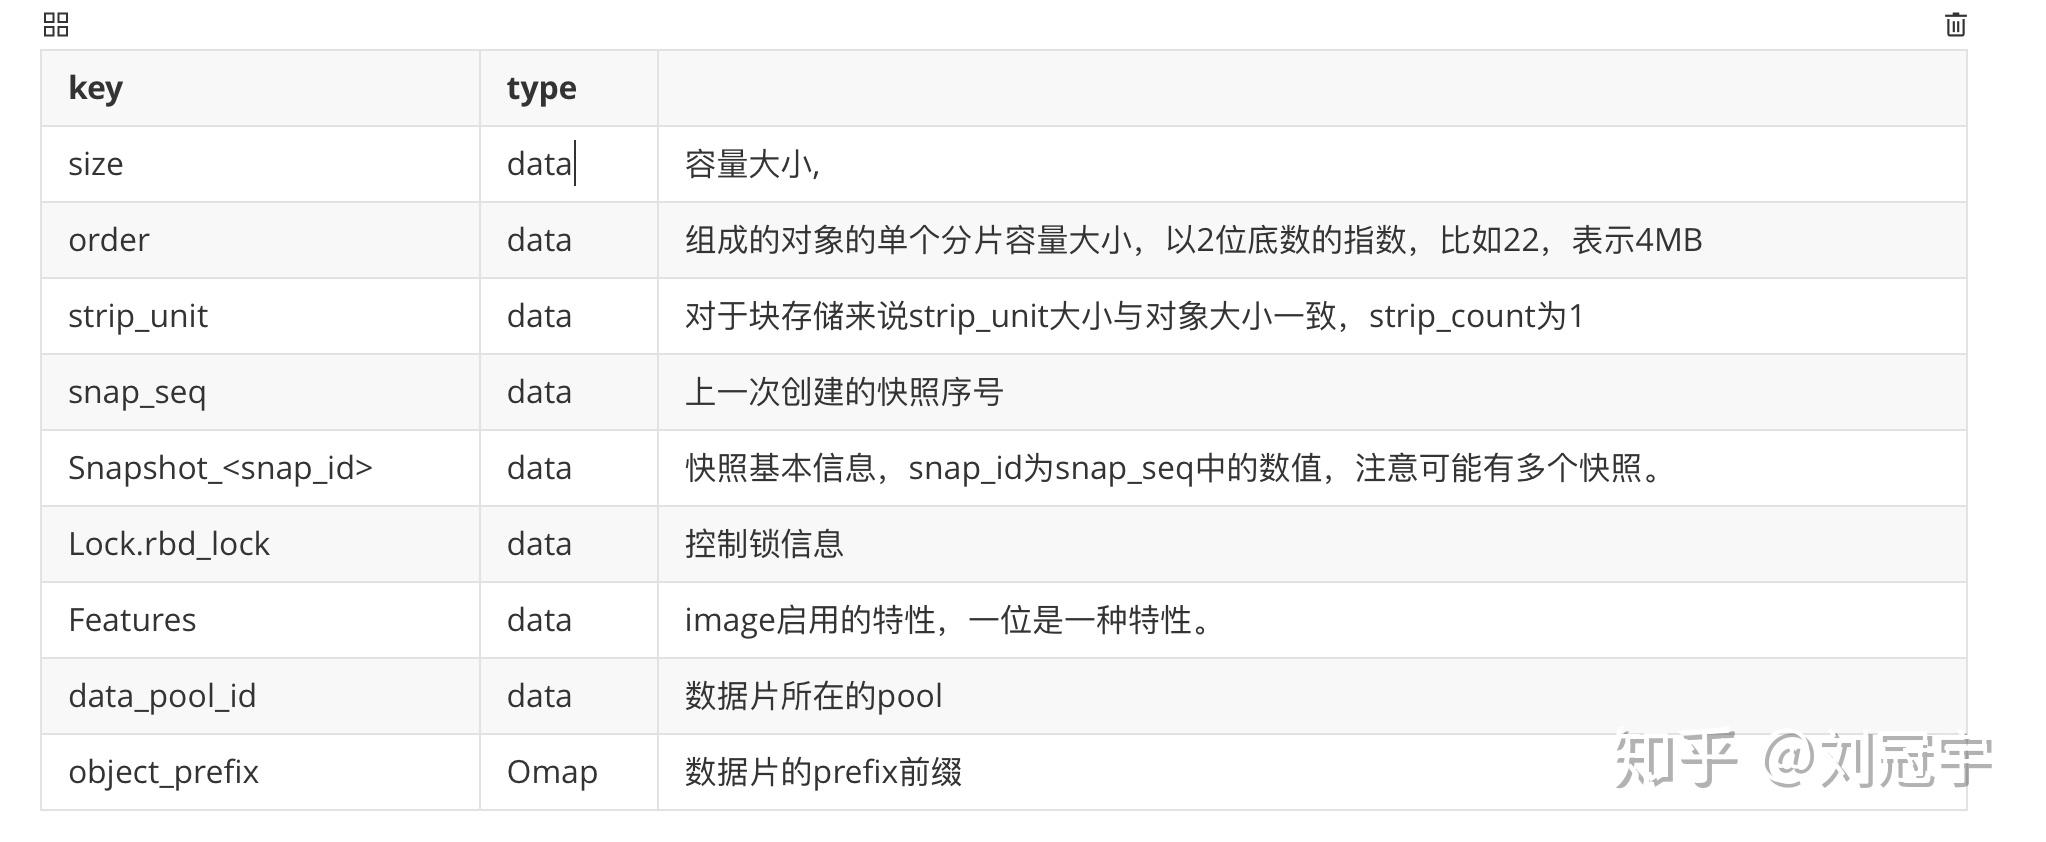Click the empty third header cell
Image resolution: width=2046 pixels, height=842 pixels.
pyautogui.click(x=1310, y=88)
